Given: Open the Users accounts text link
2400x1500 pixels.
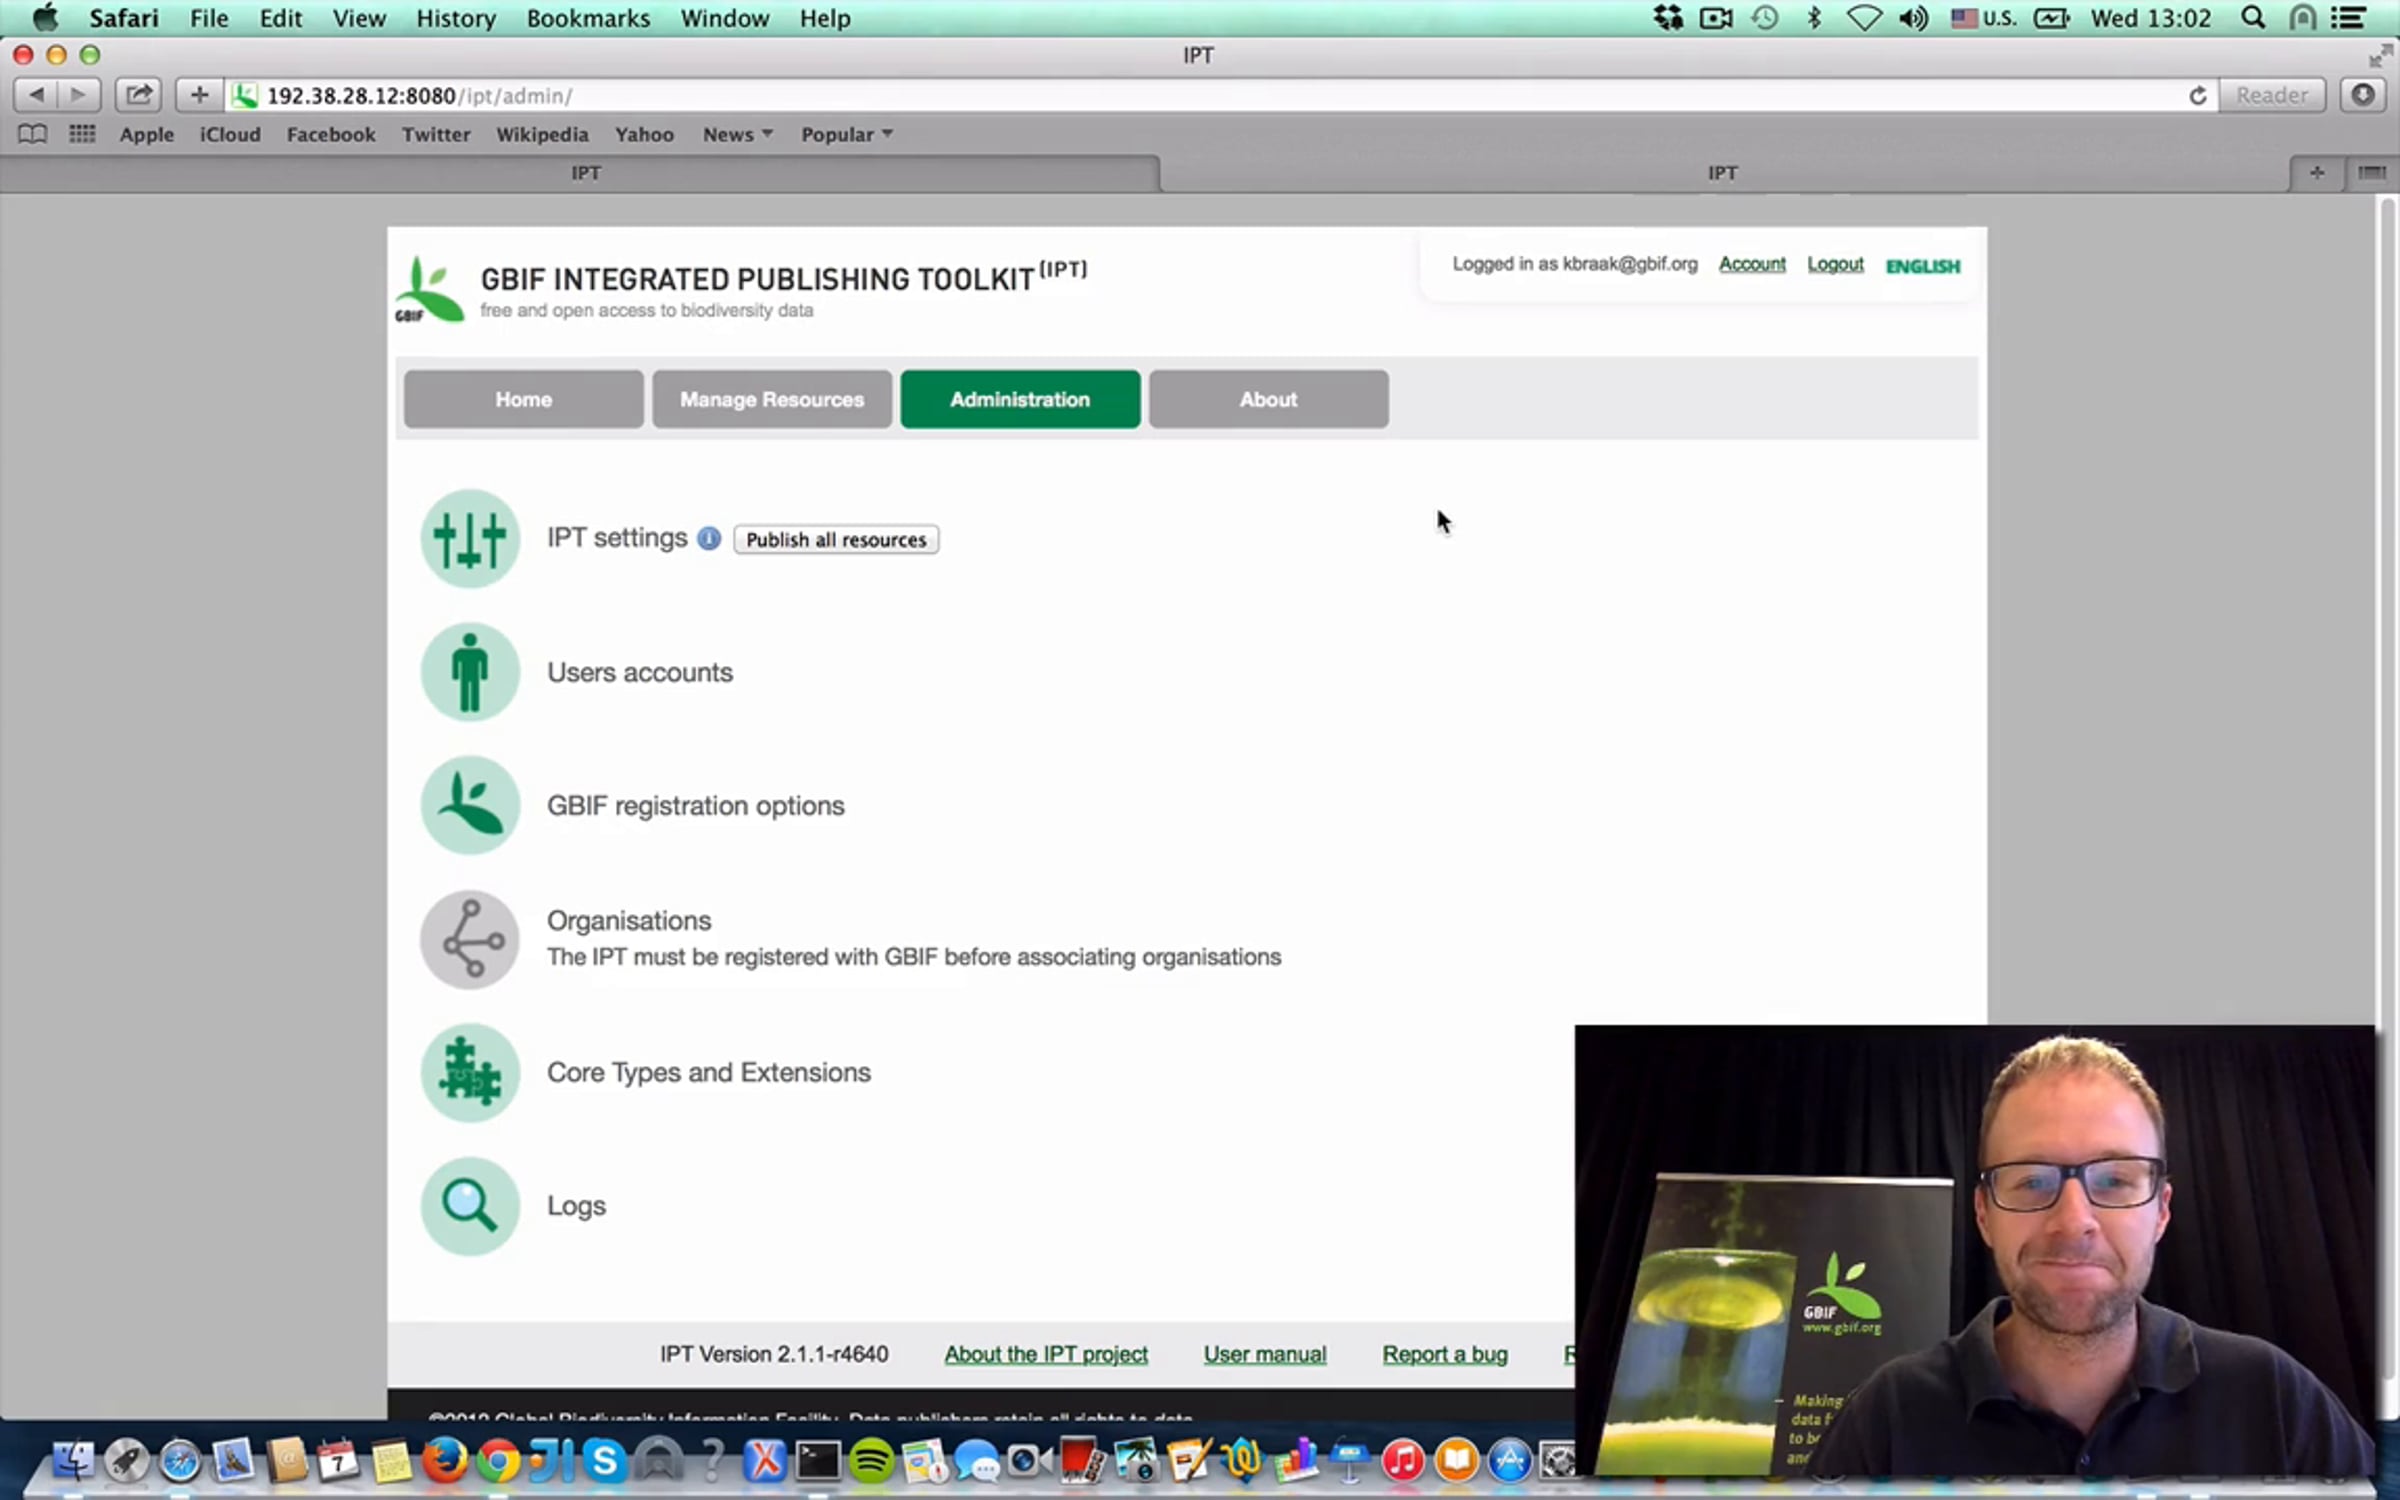Looking at the screenshot, I should click(640, 672).
